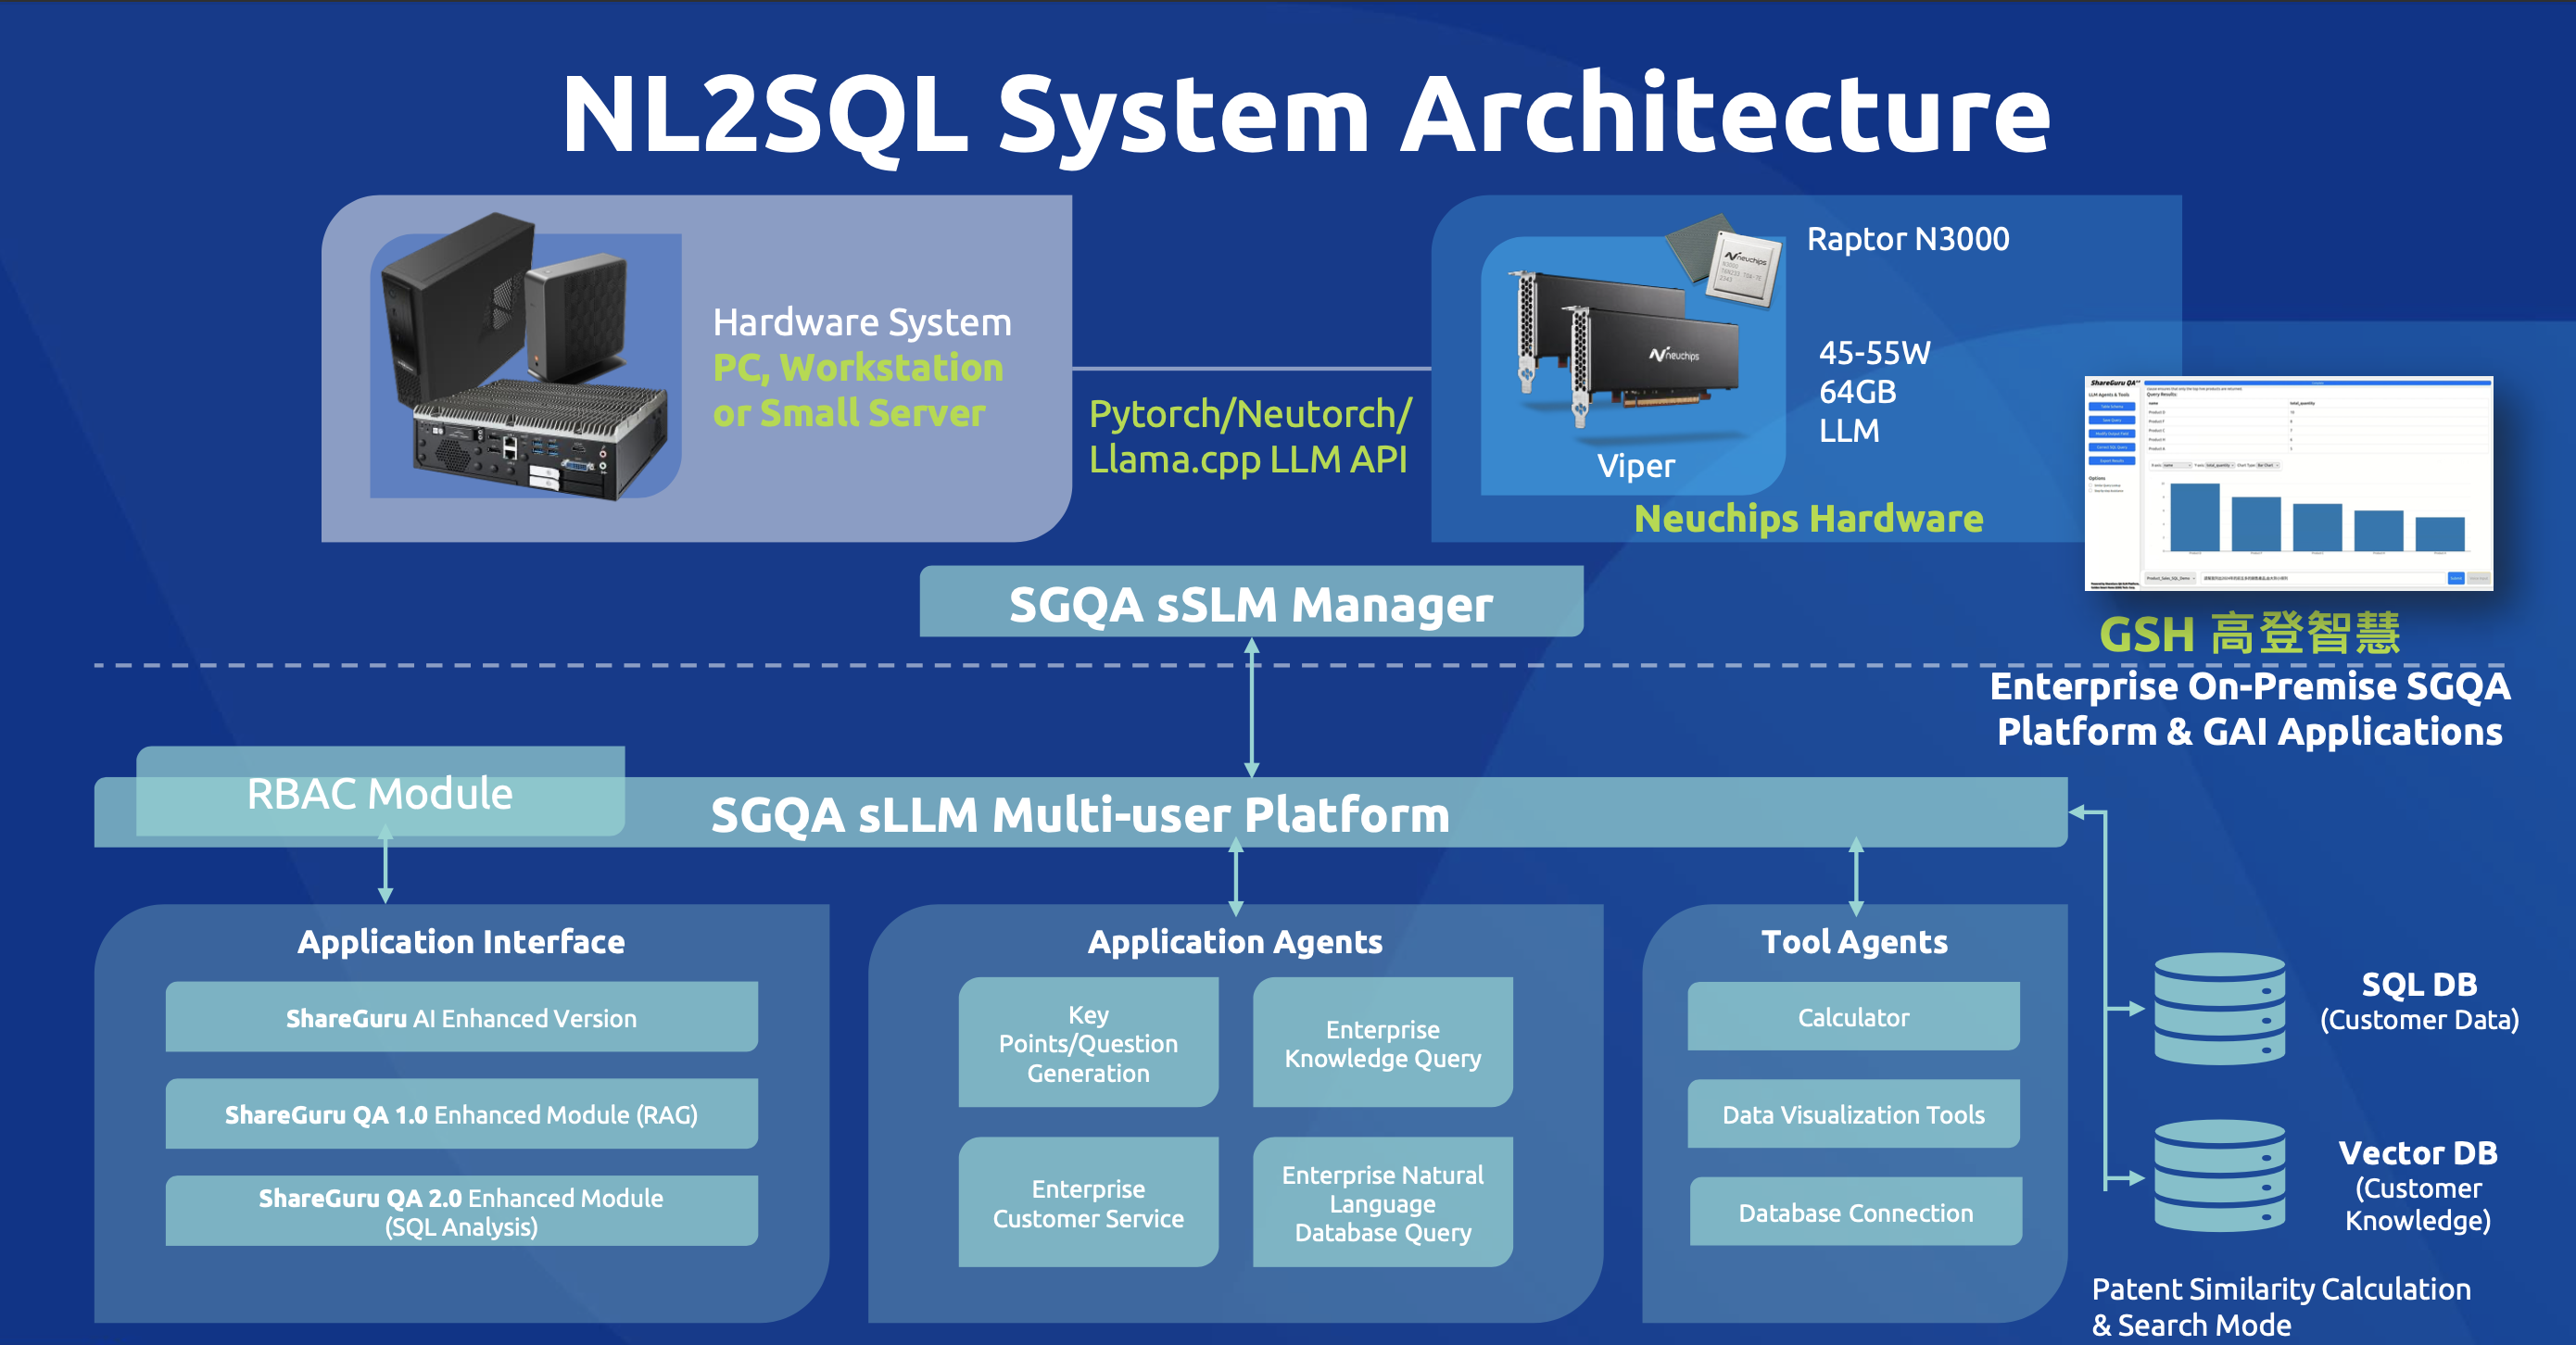
Task: Select the Data Visualization Tools agent
Action: (x=1853, y=1113)
